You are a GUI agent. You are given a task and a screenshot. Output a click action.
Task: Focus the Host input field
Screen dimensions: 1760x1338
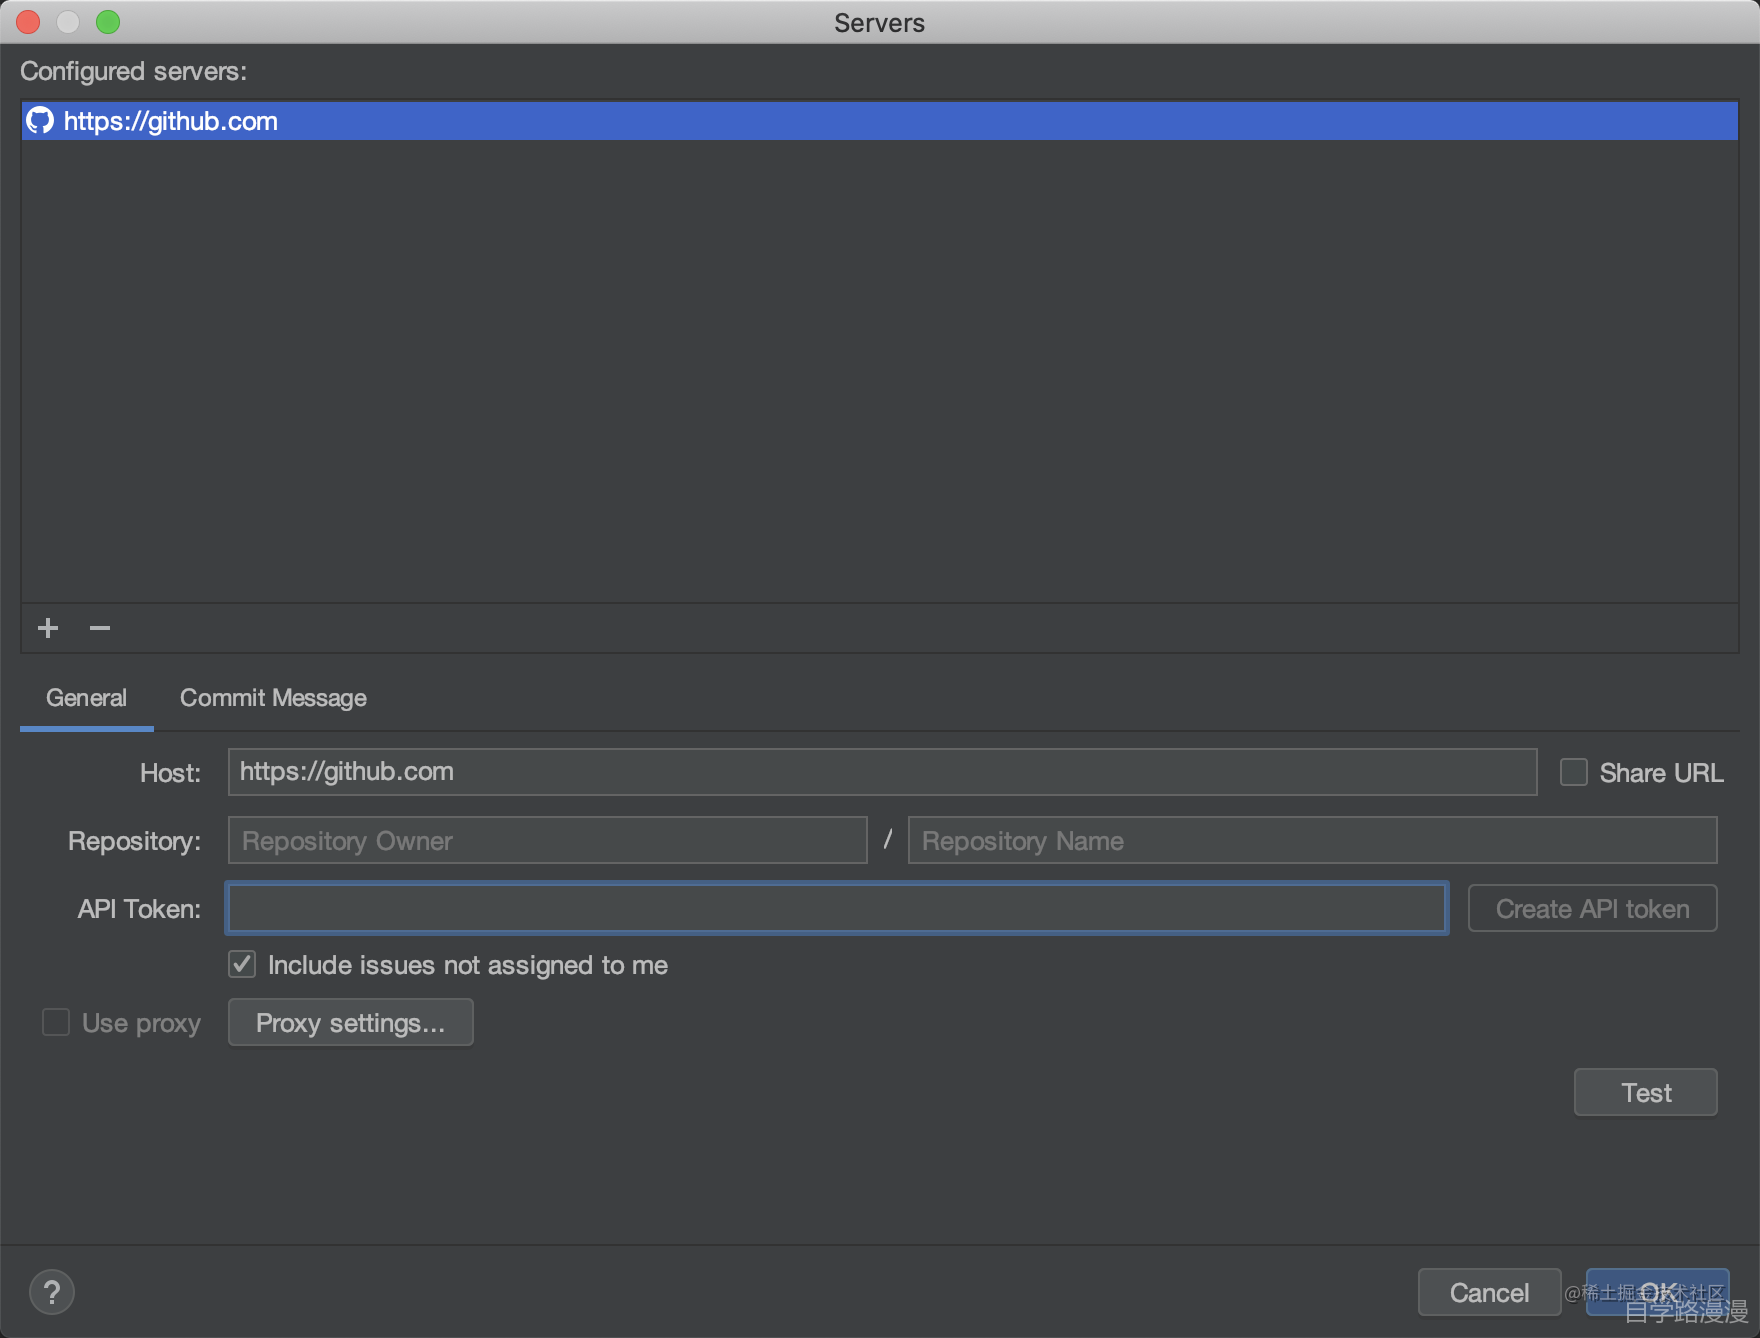[882, 772]
